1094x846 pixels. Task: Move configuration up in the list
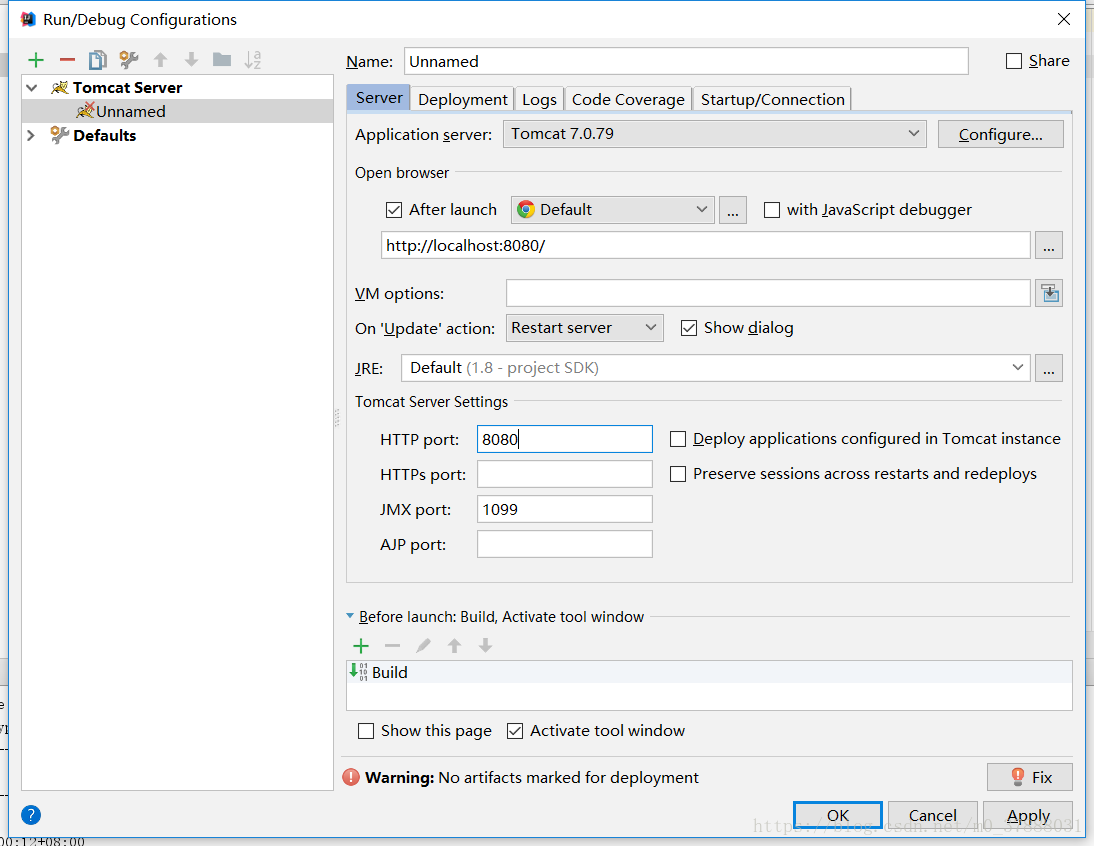pyautogui.click(x=160, y=60)
